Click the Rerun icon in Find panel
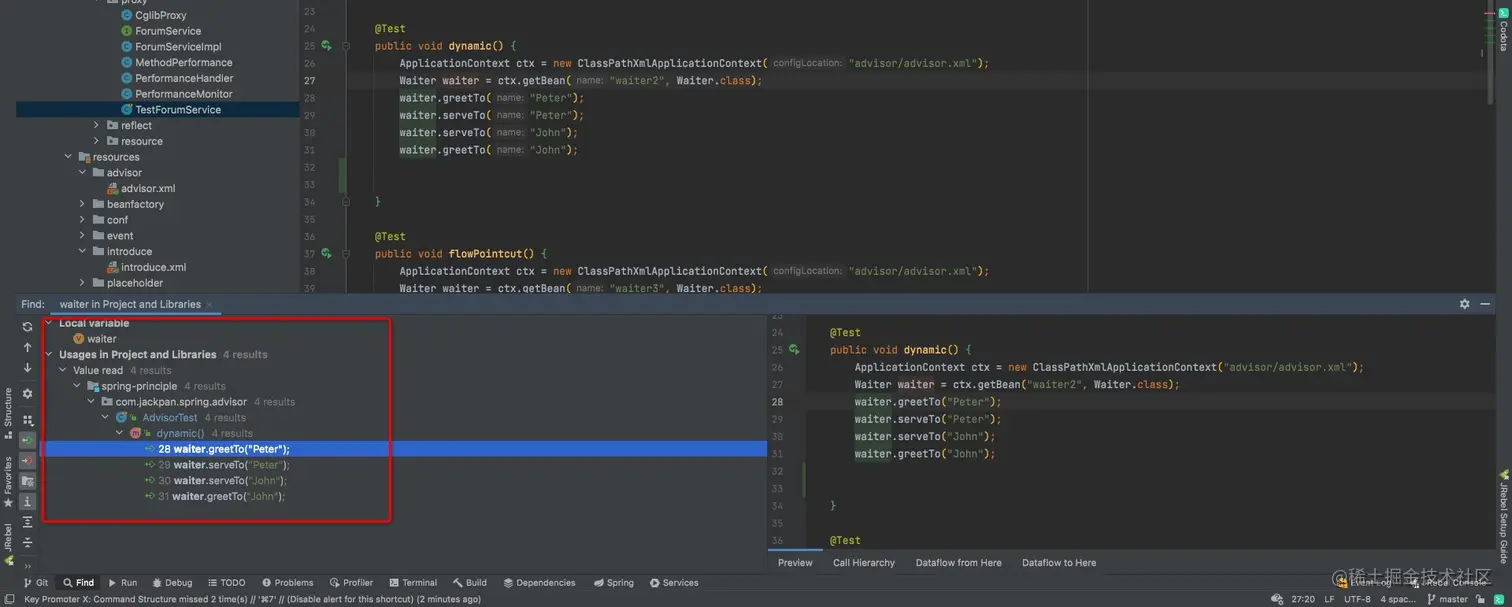Viewport: 1512px width, 607px height. [x=27, y=327]
